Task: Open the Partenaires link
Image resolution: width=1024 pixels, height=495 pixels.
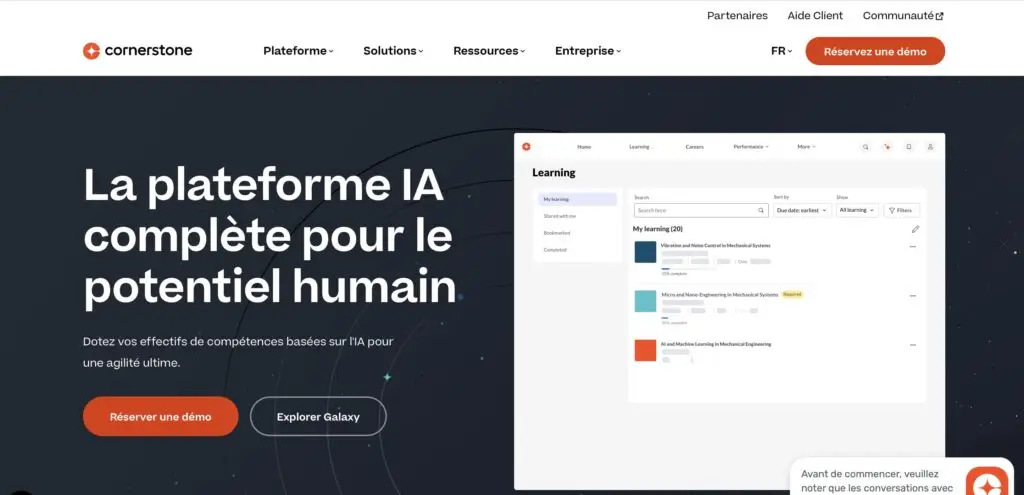Action: click(x=737, y=16)
